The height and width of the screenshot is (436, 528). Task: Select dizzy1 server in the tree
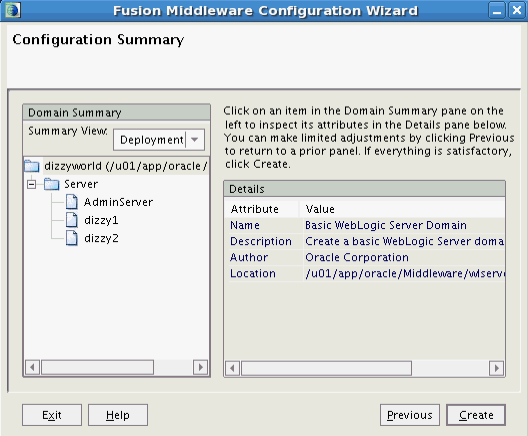pyautogui.click(x=101, y=220)
